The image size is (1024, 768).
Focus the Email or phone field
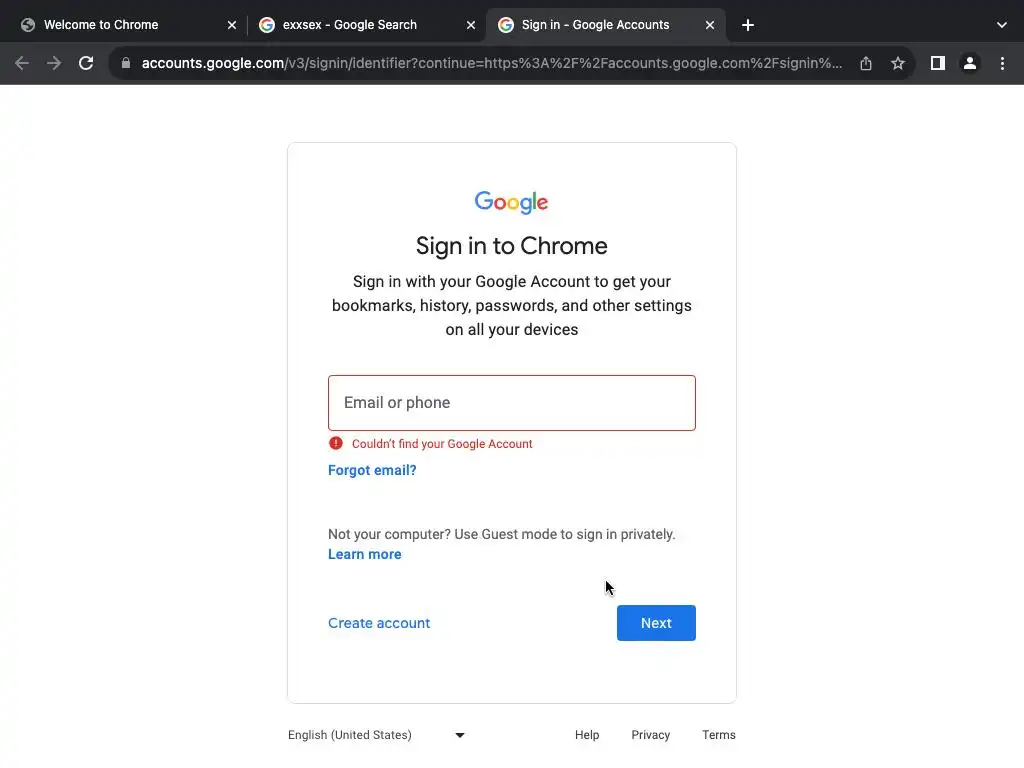pyautogui.click(x=511, y=403)
